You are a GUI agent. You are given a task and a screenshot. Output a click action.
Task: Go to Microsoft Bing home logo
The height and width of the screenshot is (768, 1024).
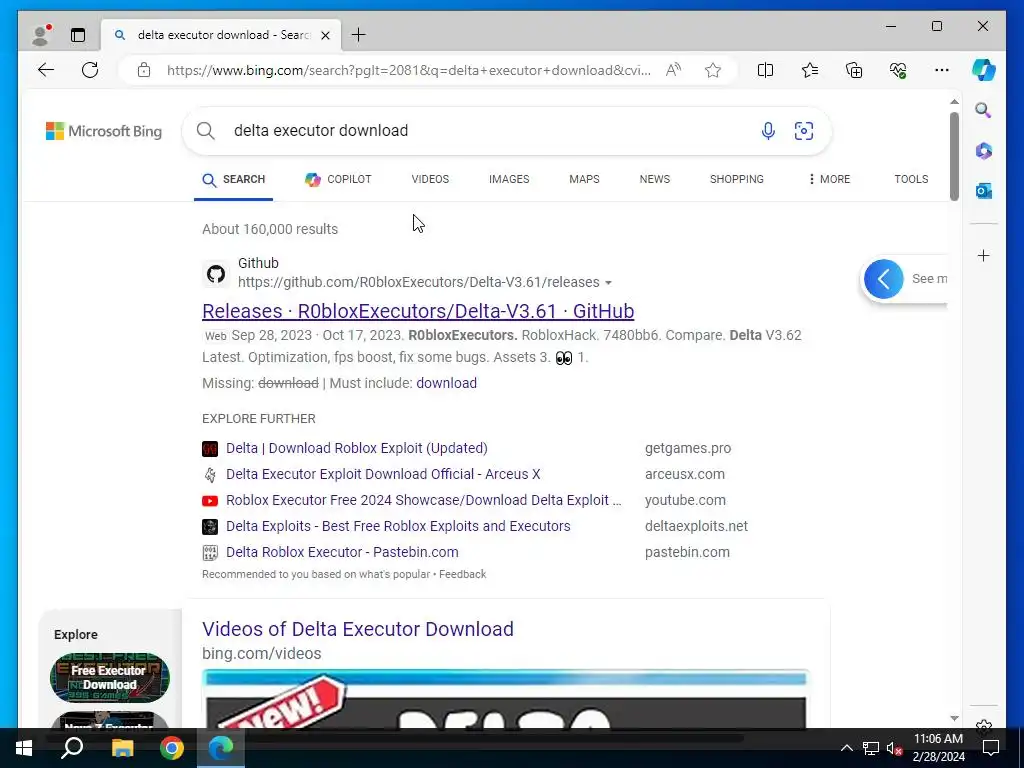click(104, 131)
